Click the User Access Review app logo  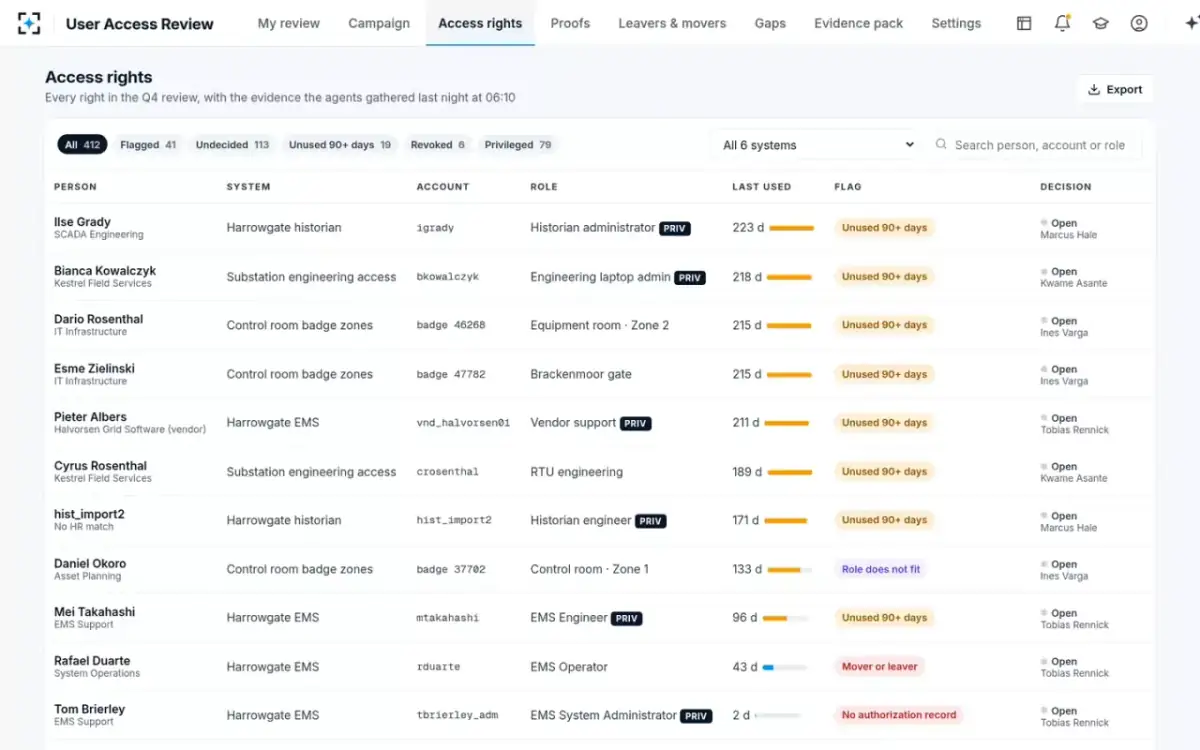(29, 23)
